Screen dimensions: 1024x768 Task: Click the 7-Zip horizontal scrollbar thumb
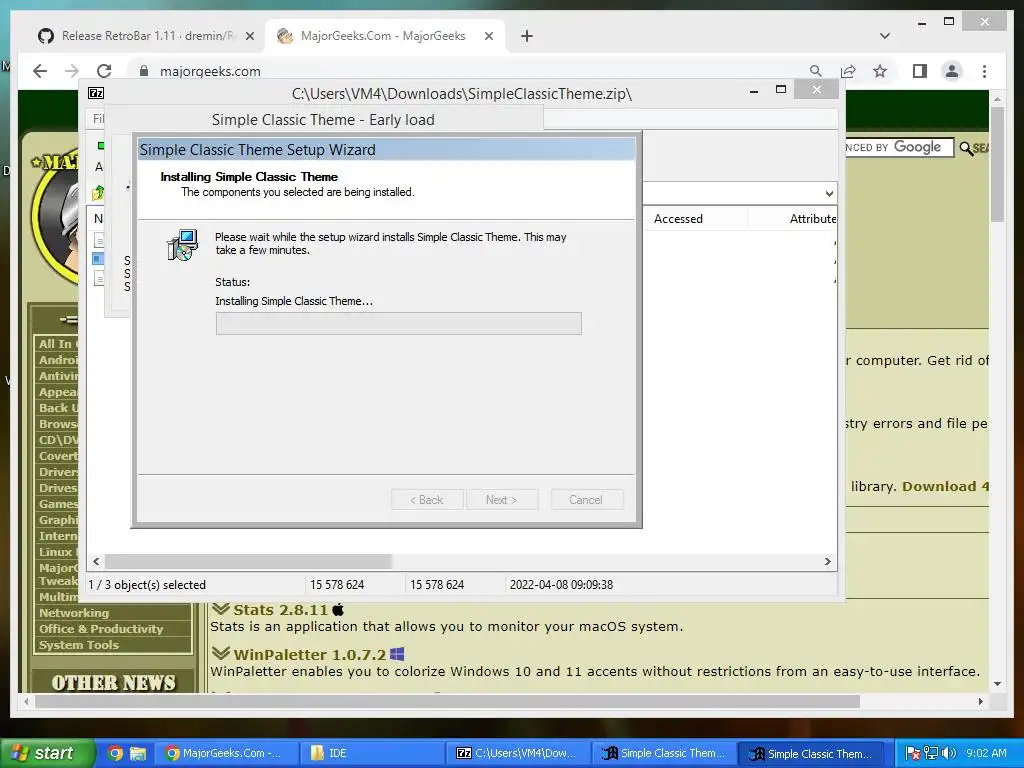248,562
